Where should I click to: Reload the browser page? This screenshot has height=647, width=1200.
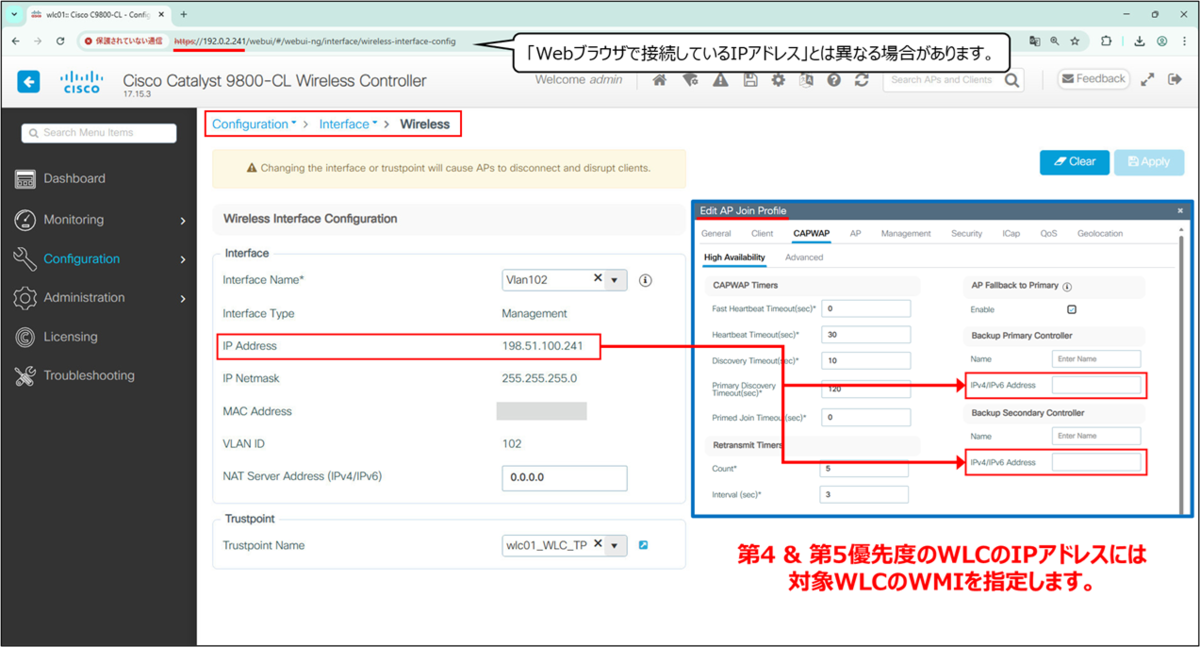(x=60, y=41)
